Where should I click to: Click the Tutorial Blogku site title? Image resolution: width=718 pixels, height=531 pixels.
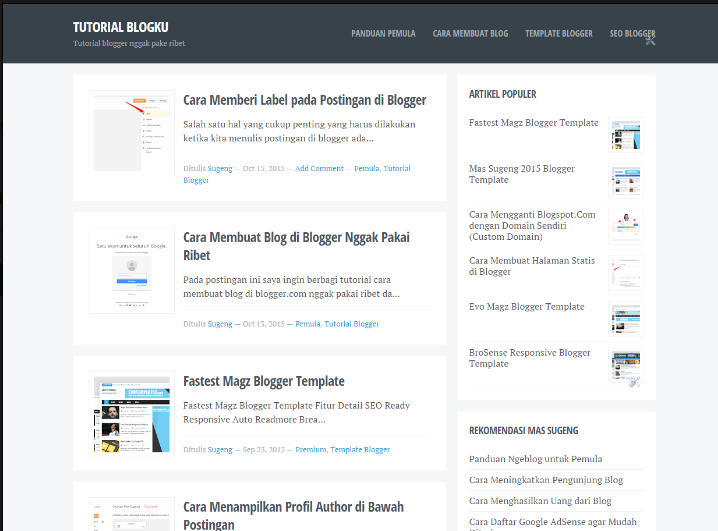click(x=121, y=27)
